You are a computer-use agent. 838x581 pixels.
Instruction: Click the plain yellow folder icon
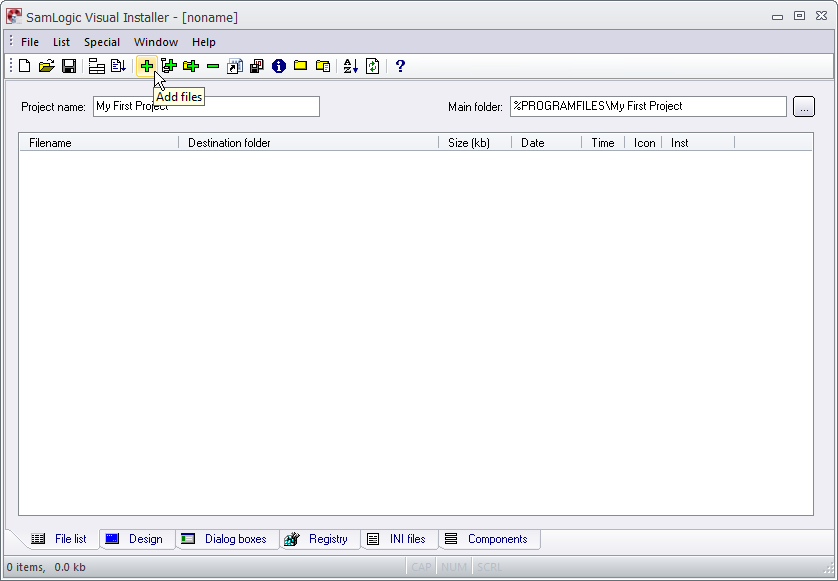click(x=300, y=66)
